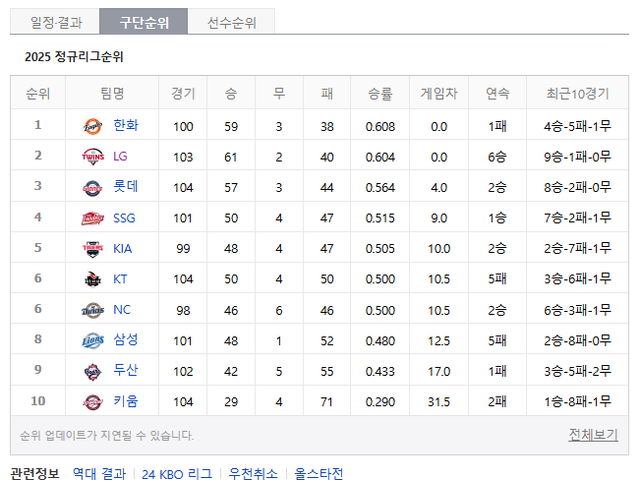
Task: Switch to the 일정·결과 tab
Action: 57,22
